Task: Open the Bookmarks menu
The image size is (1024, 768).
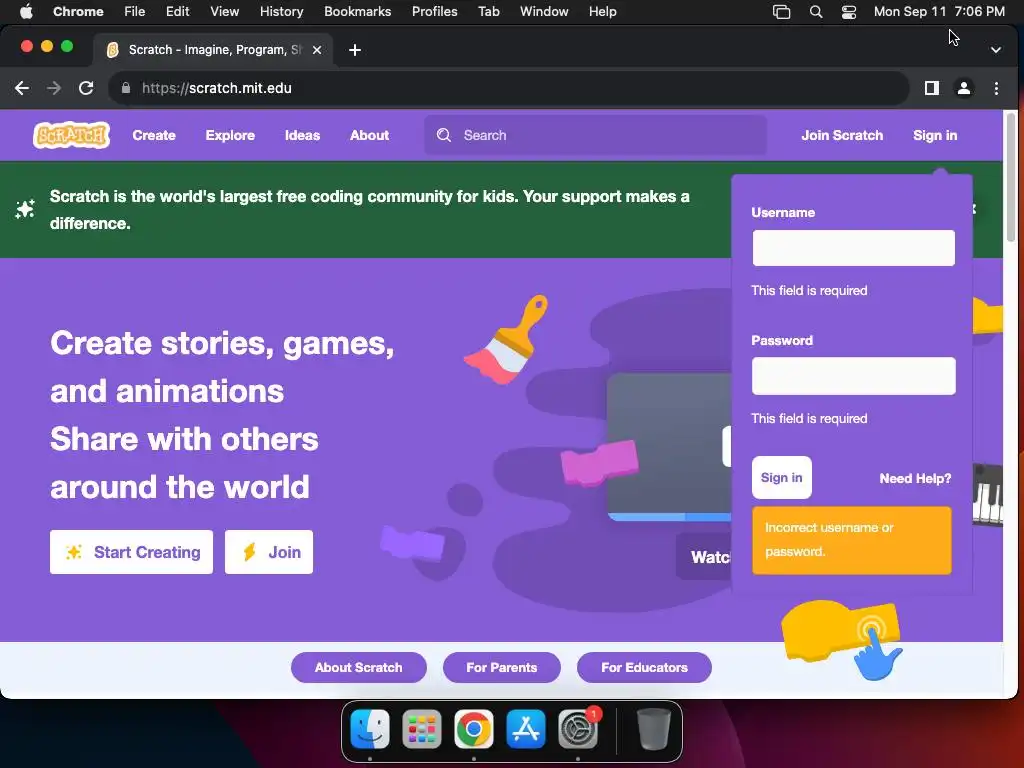Action: (x=357, y=12)
